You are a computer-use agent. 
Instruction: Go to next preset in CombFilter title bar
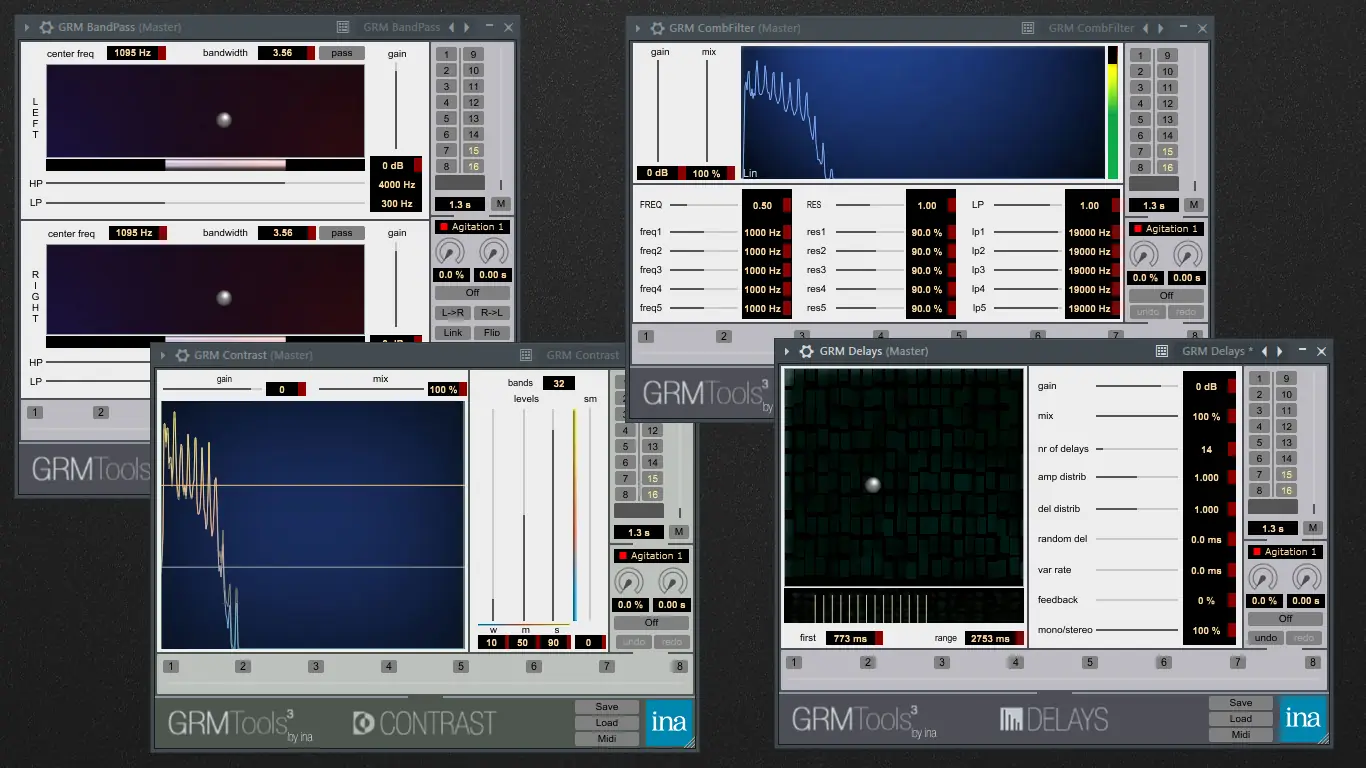coord(1160,28)
